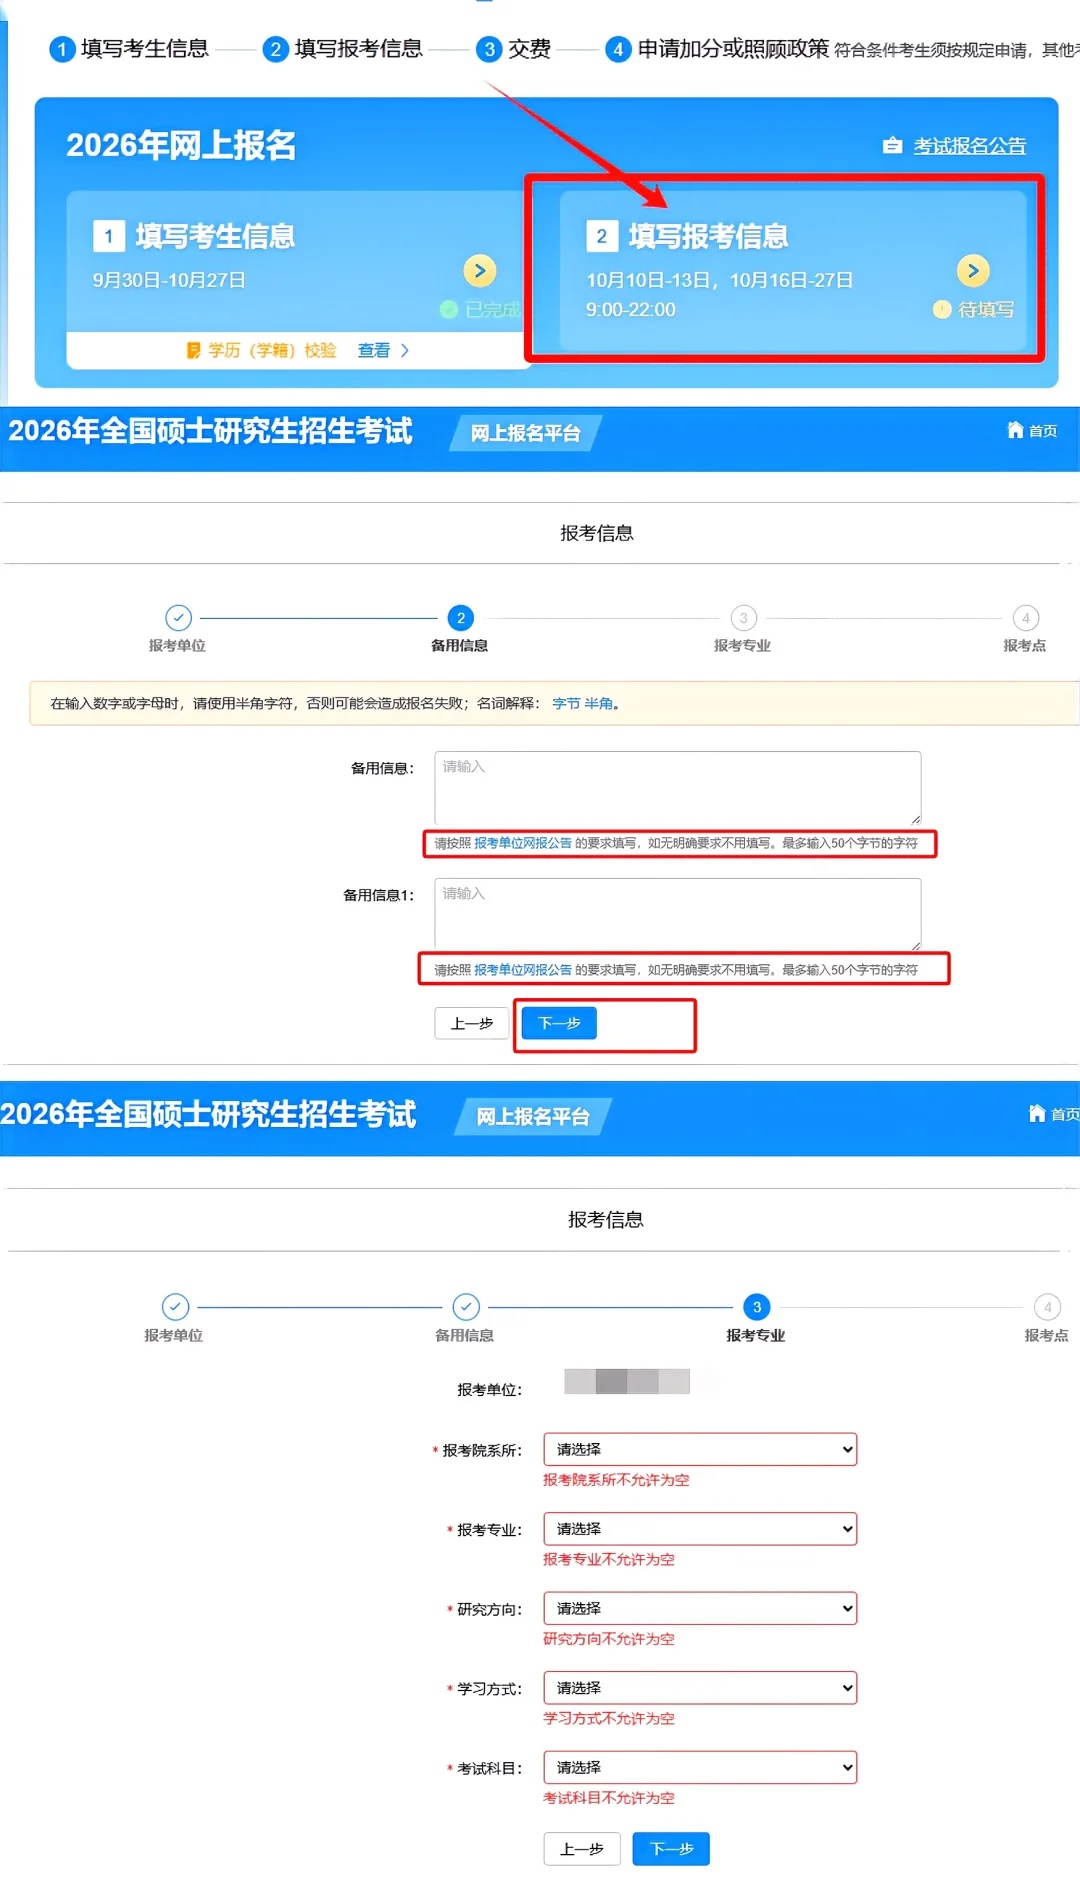This screenshot has width=1080, height=1896.
Task: Click 9月30日-10月27日 date text
Action: coord(169,280)
